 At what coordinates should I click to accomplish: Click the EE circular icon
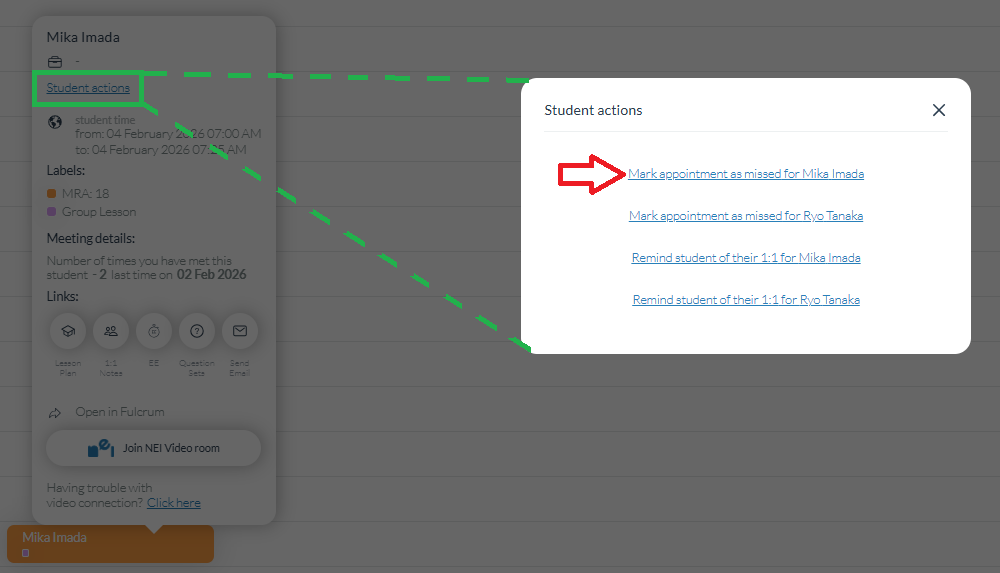coord(154,331)
